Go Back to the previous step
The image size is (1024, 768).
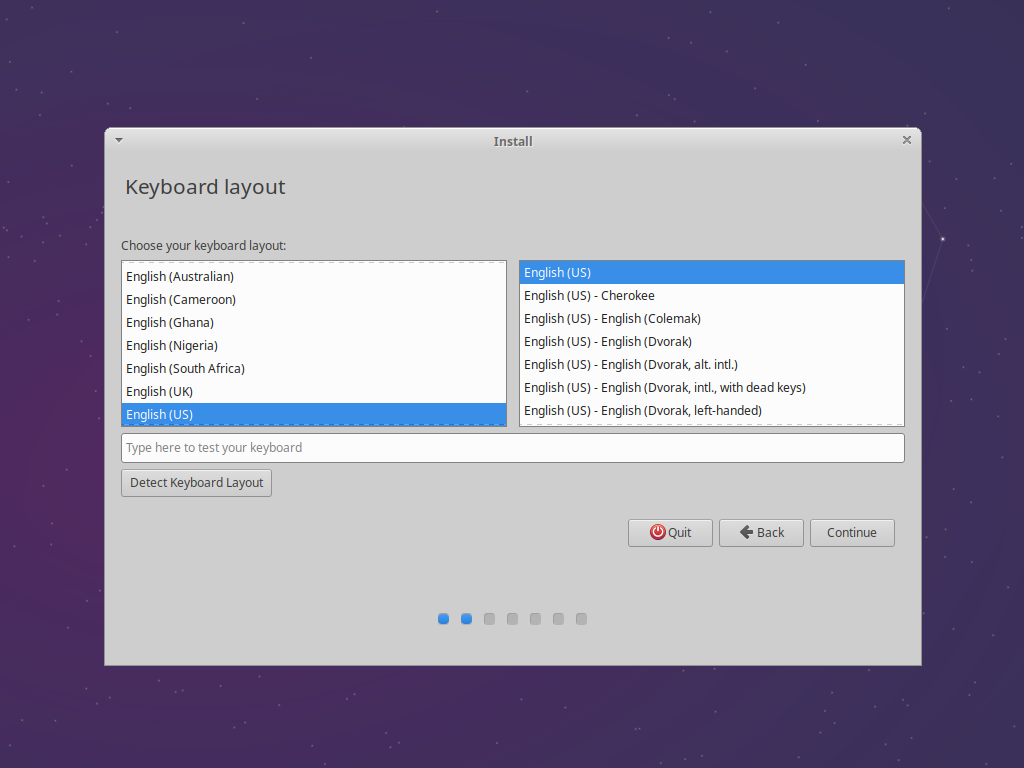coord(761,532)
